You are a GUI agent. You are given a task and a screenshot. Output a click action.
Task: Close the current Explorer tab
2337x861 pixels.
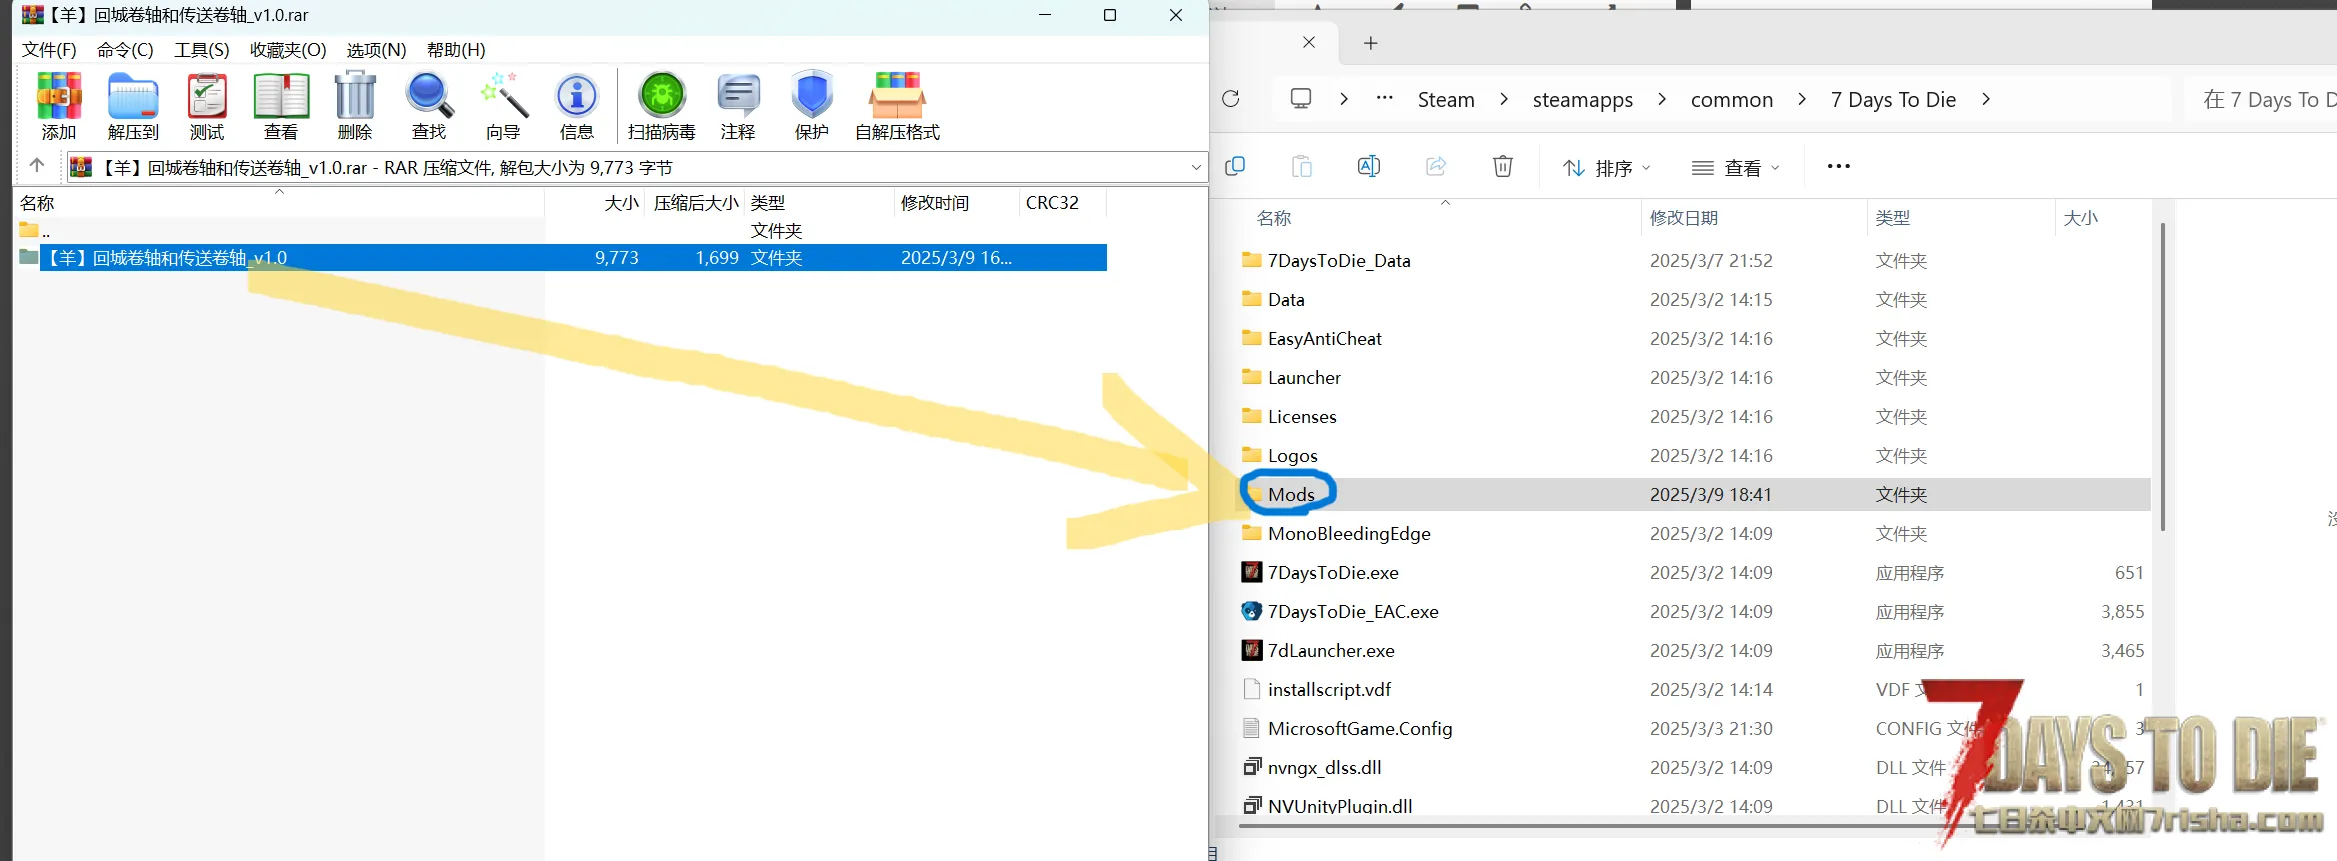pyautogui.click(x=1309, y=42)
